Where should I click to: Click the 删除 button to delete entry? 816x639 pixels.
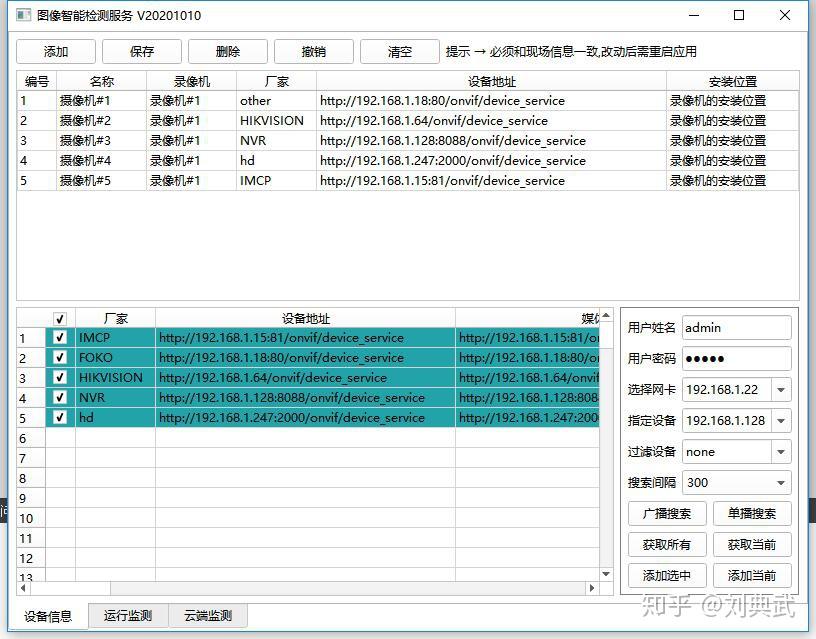(227, 51)
